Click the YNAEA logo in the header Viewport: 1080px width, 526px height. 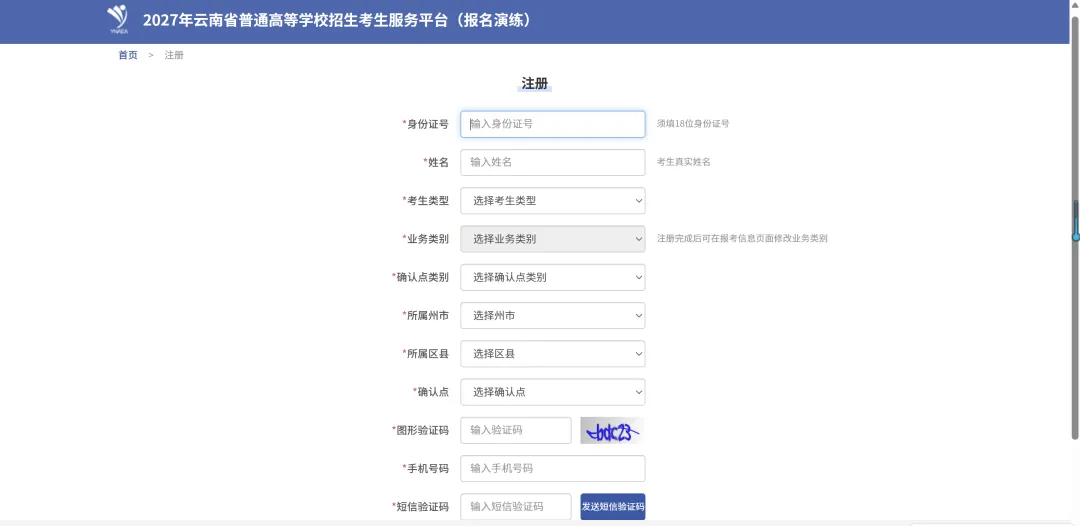[118, 19]
